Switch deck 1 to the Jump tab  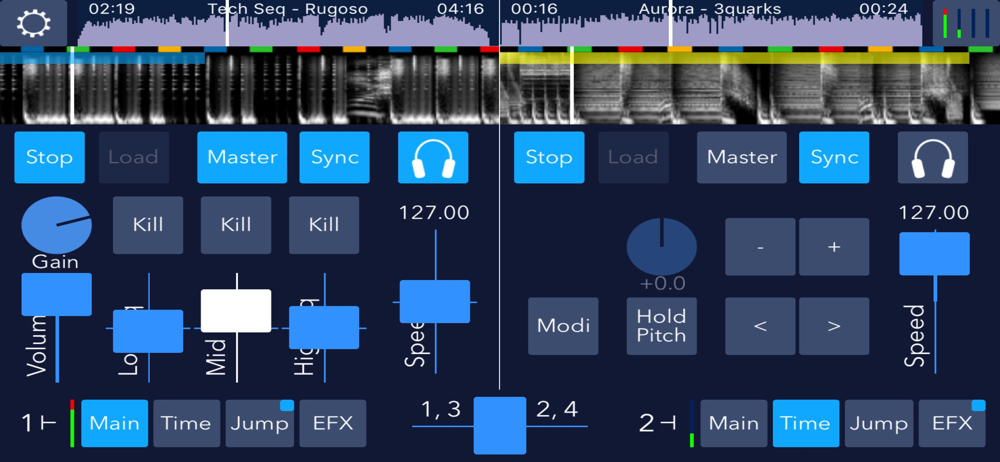260,423
